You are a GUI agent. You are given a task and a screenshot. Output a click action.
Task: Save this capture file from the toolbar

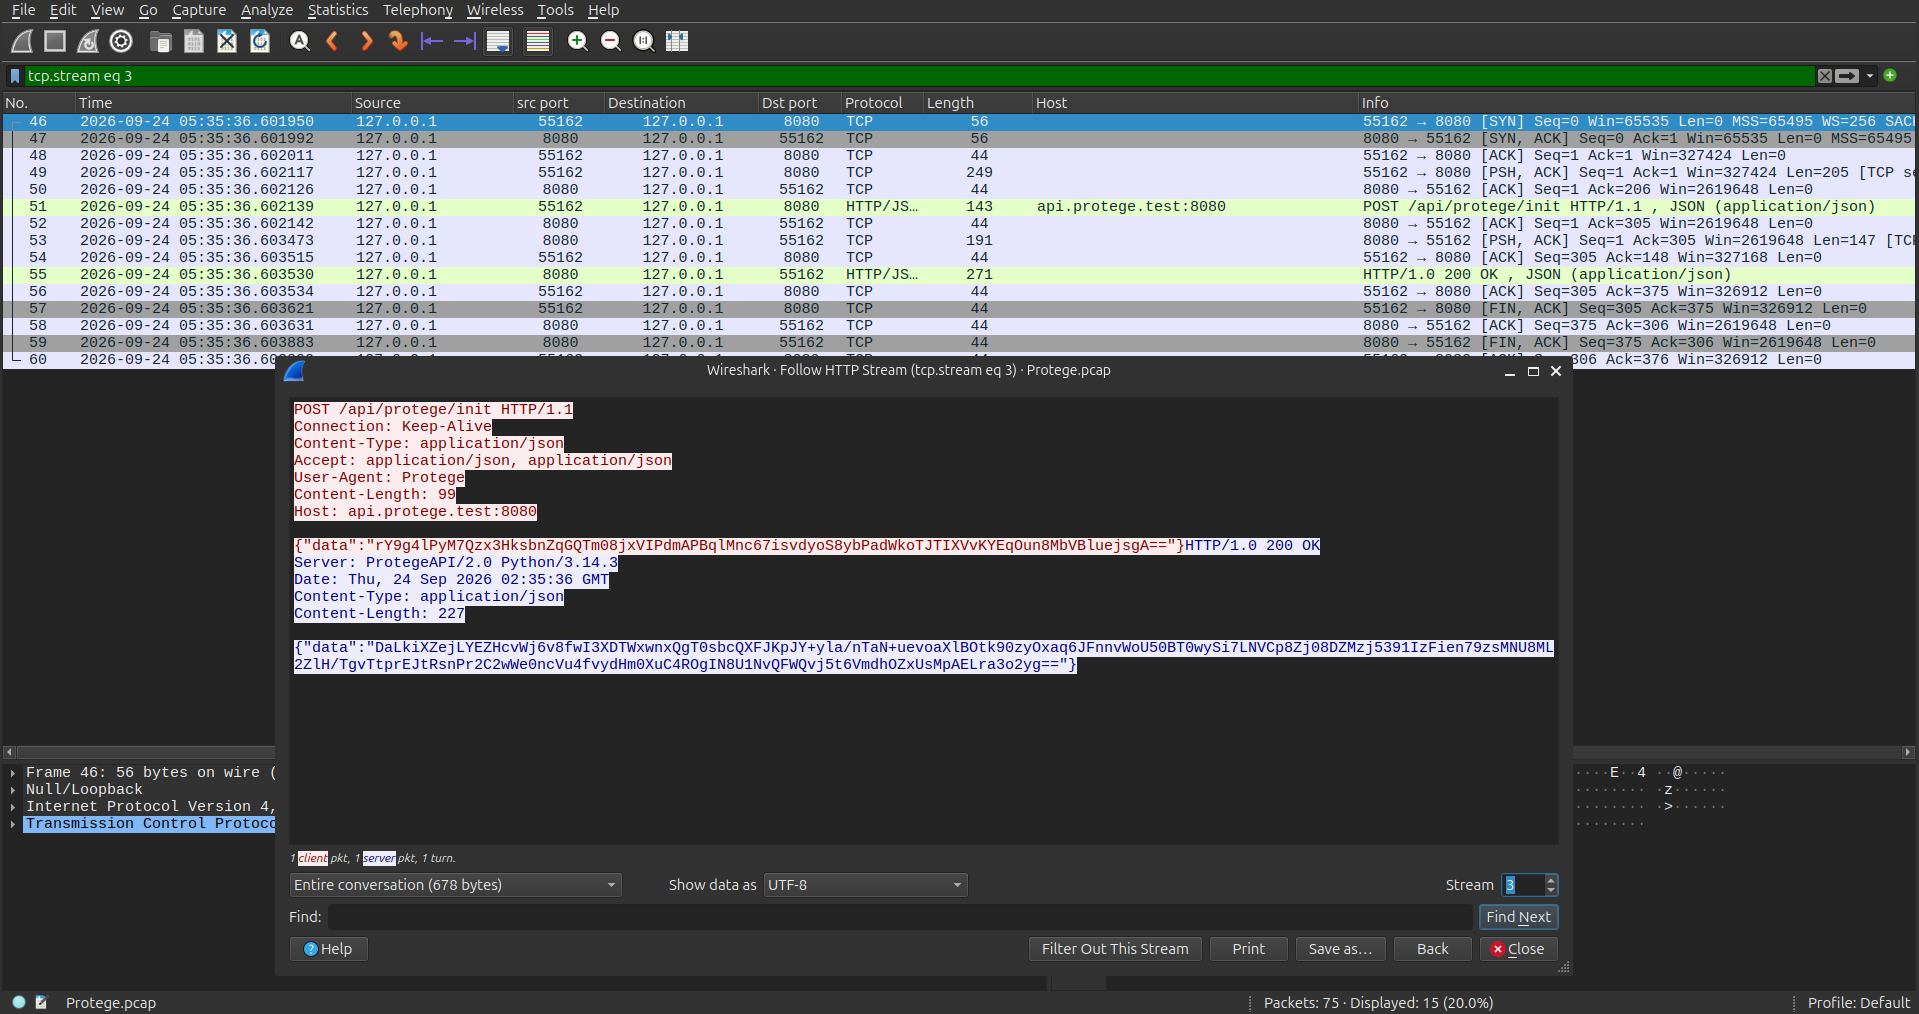[x=194, y=41]
